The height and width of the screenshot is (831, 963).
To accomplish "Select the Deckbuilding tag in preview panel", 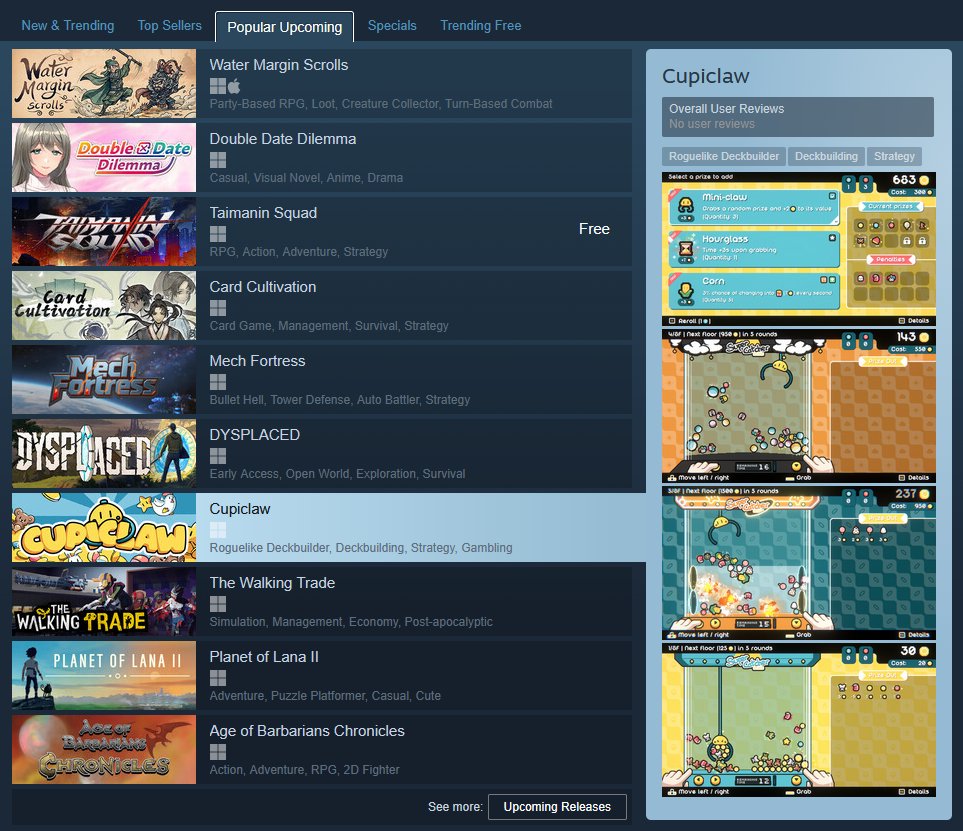I will pyautogui.click(x=826, y=157).
